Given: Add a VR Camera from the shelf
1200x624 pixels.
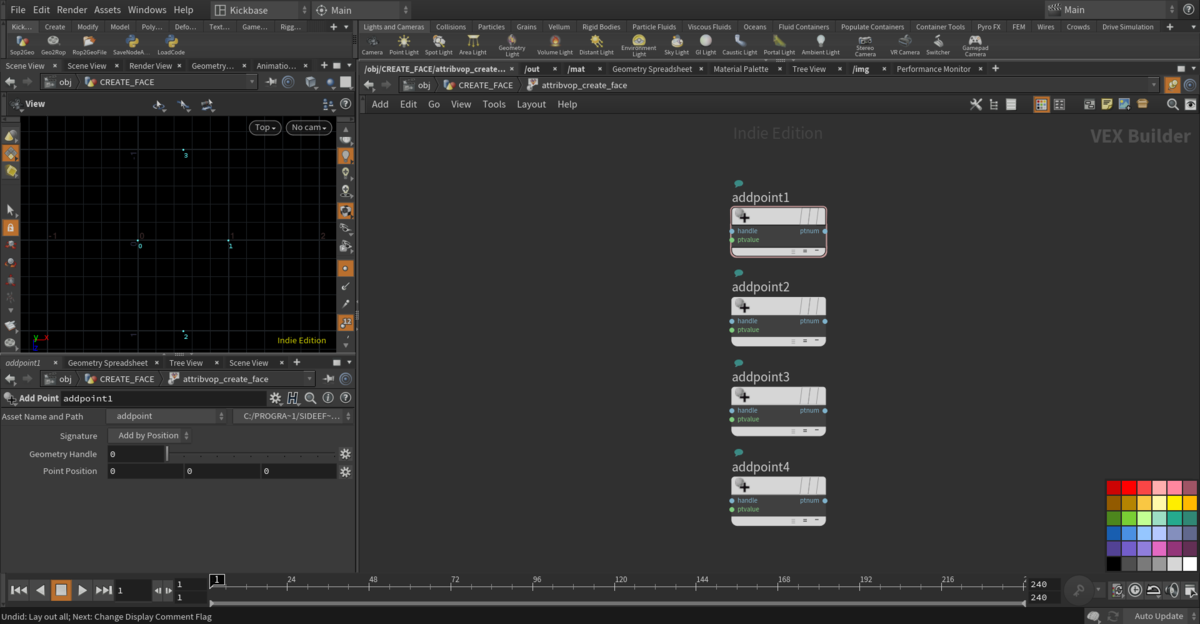Looking at the screenshot, I should click(x=905, y=45).
